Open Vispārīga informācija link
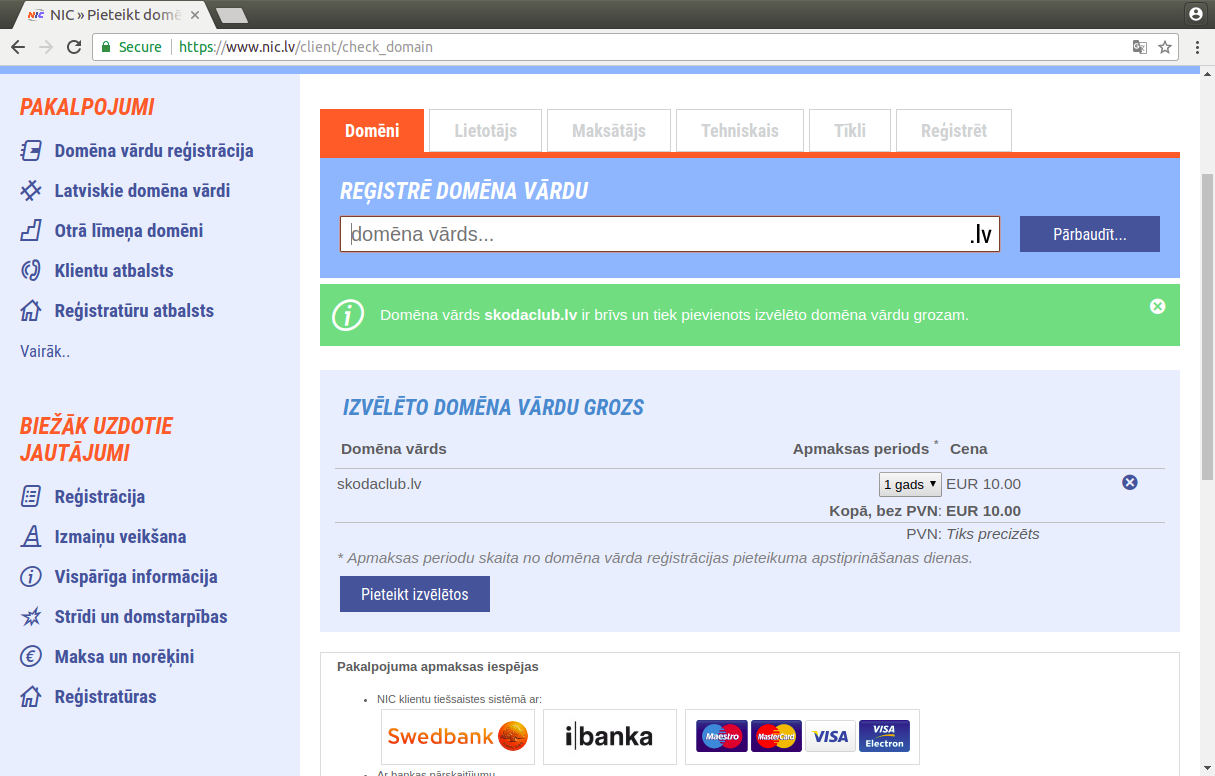Viewport: 1215px width, 776px height. tap(136, 577)
